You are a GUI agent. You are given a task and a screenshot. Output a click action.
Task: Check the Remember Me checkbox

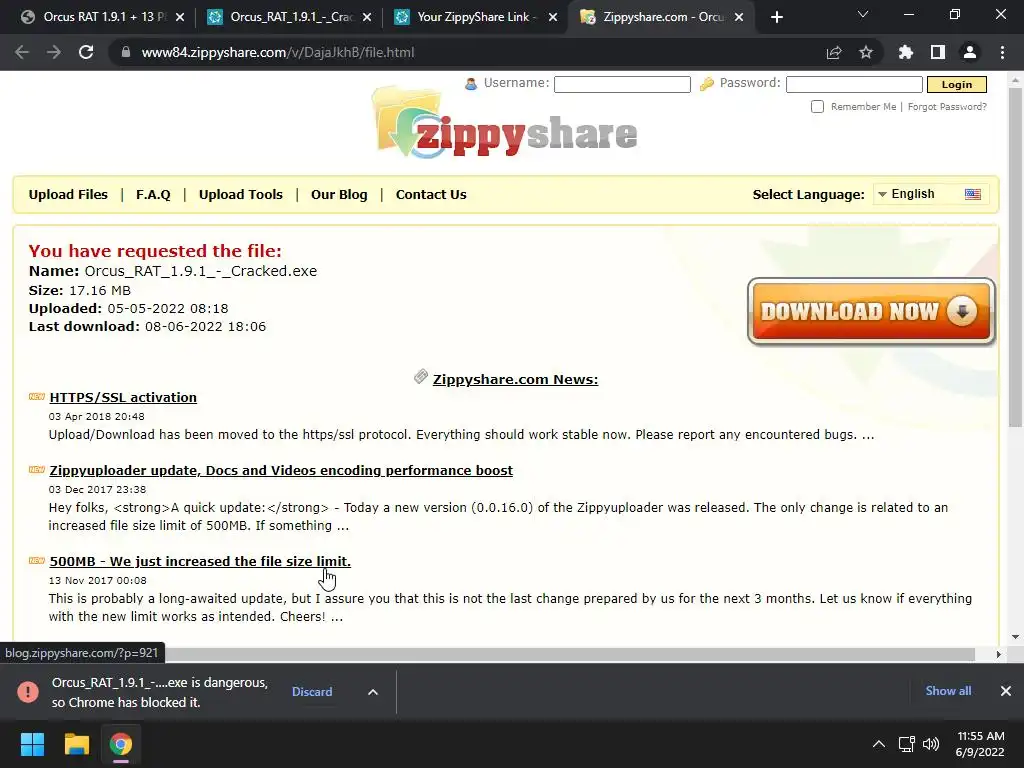(817, 106)
